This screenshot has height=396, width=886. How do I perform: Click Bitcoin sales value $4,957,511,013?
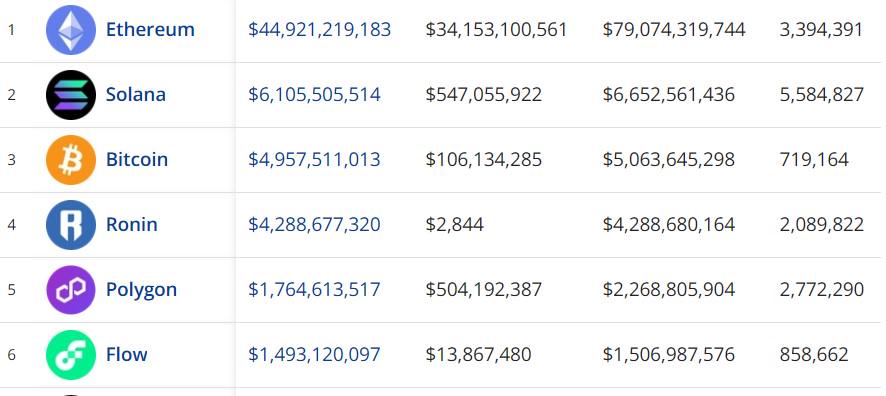pos(314,160)
